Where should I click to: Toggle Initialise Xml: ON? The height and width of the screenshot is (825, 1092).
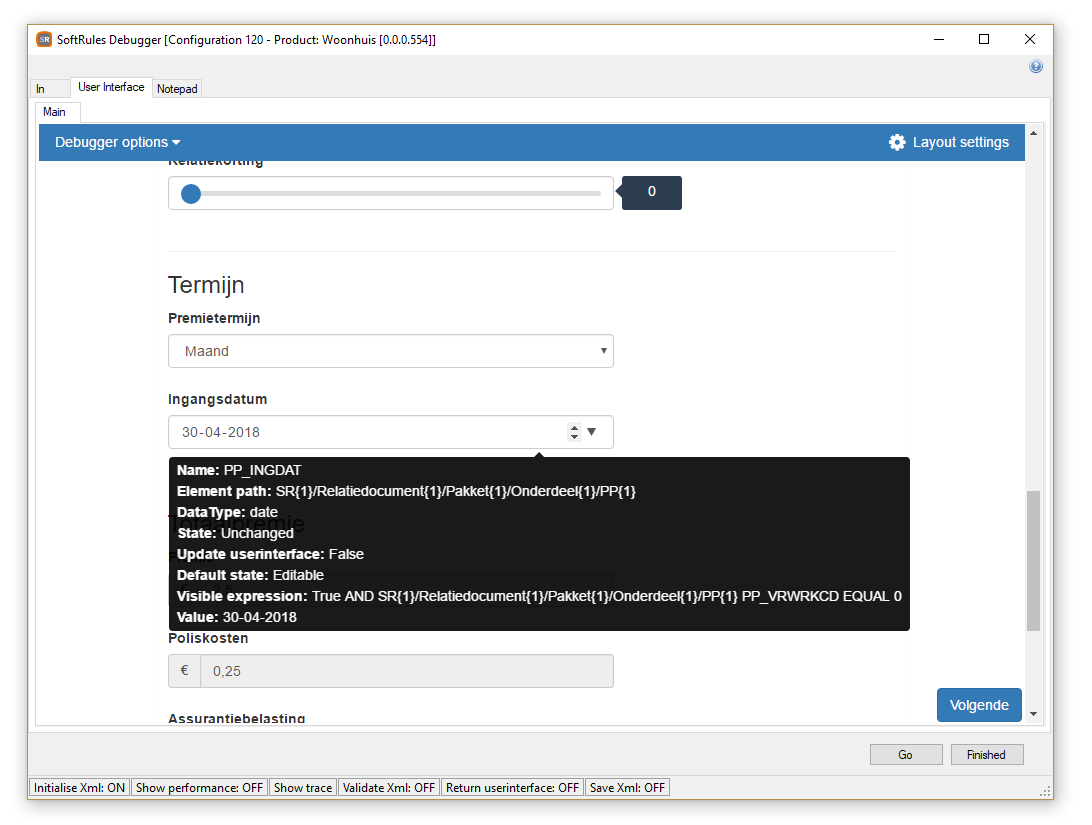point(79,787)
